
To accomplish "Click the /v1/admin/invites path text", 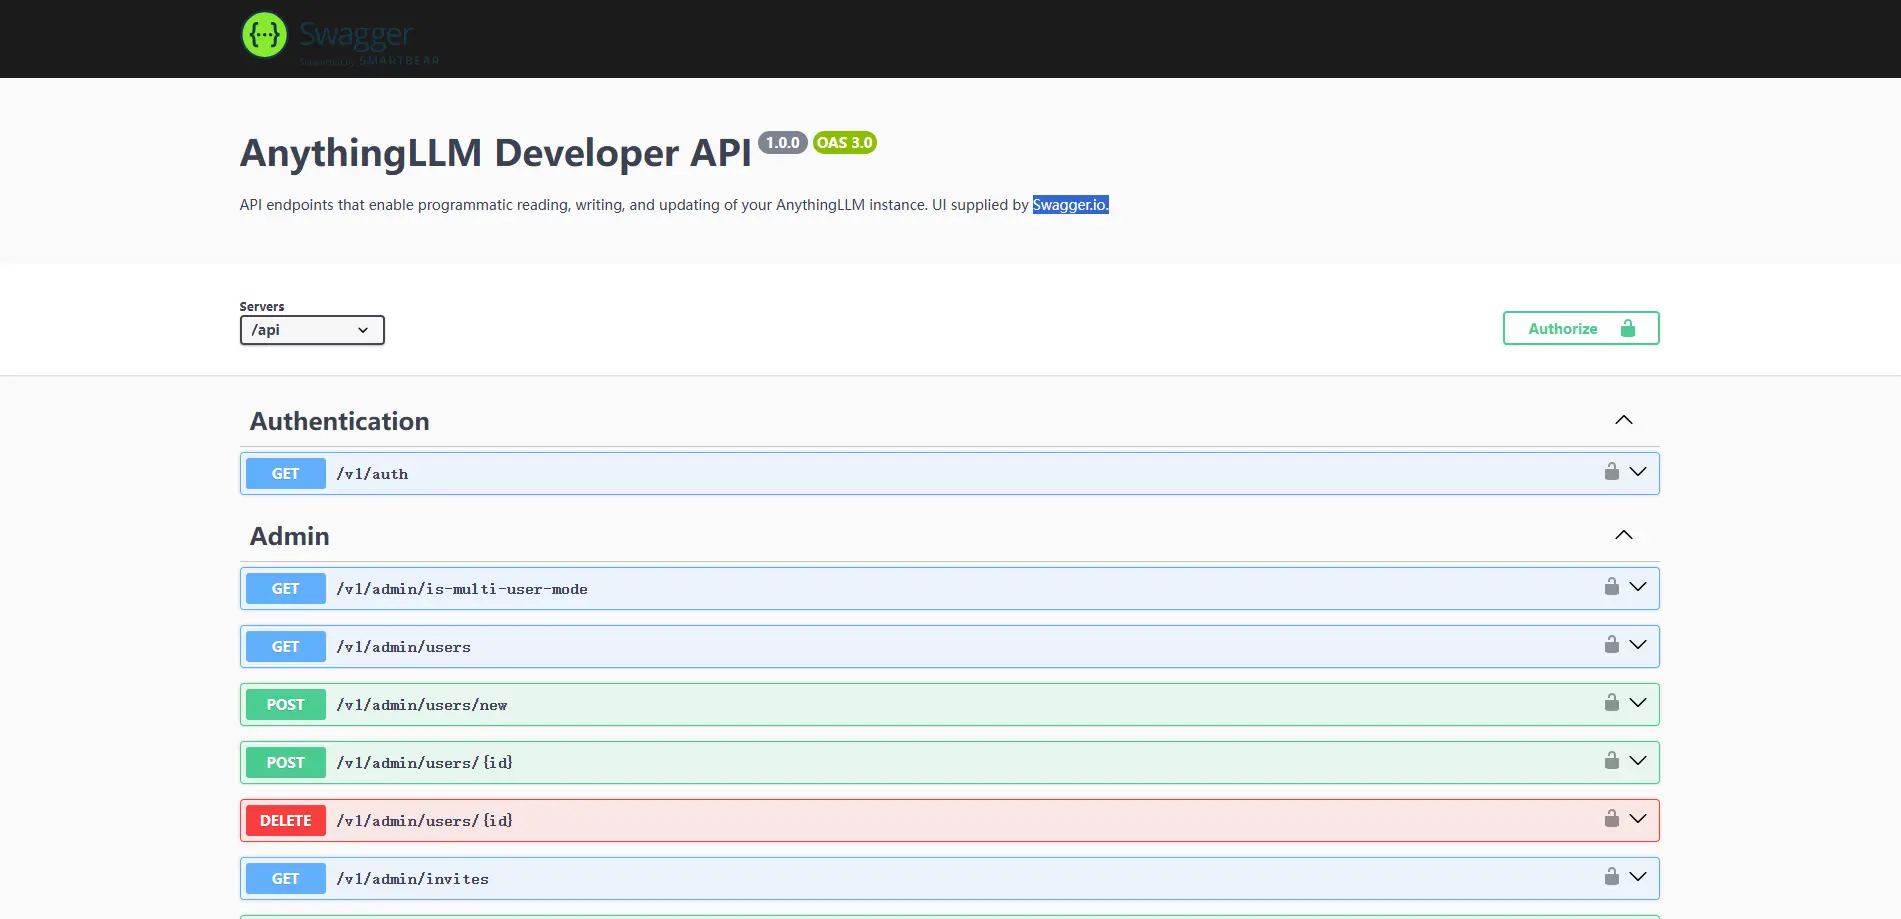I will (413, 879).
